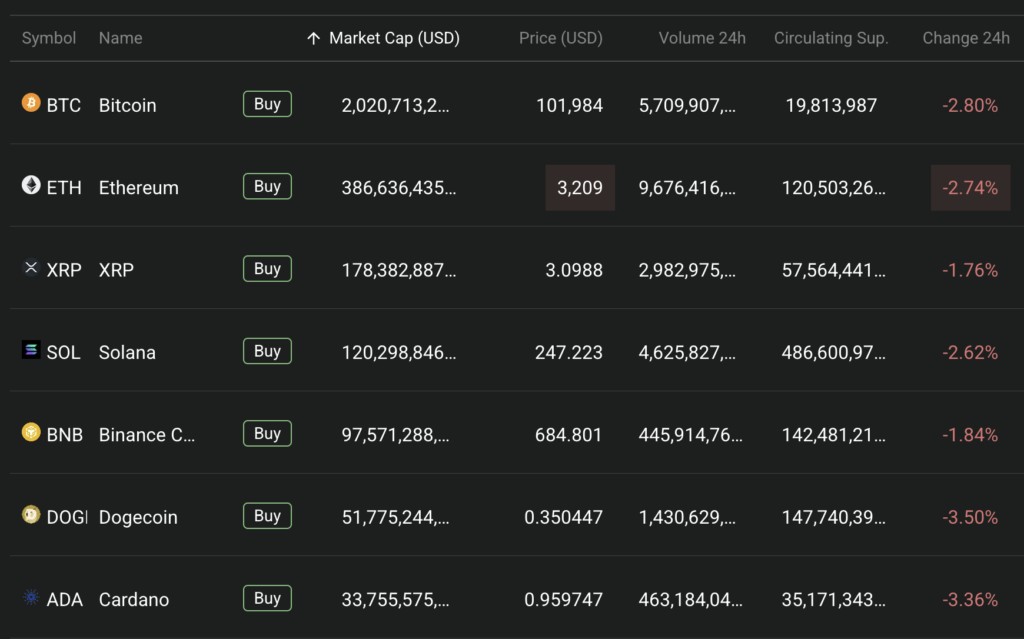The height and width of the screenshot is (639, 1024).
Task: Click BNB volume 445,914,76...
Action: point(690,434)
